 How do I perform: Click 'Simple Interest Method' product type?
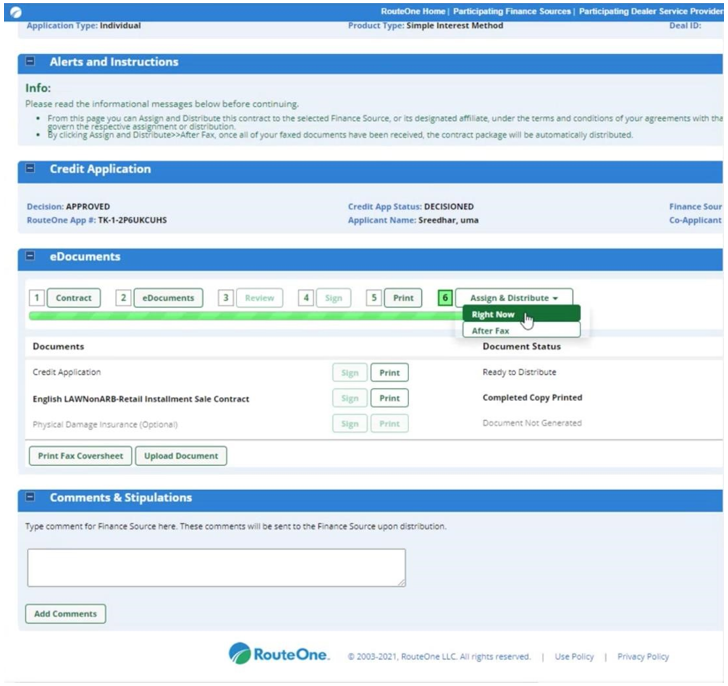[455, 26]
